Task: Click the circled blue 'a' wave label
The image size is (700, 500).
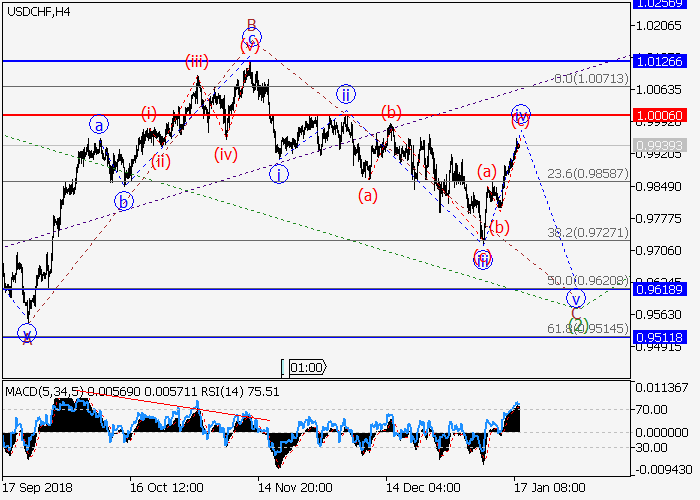Action: [x=98, y=125]
